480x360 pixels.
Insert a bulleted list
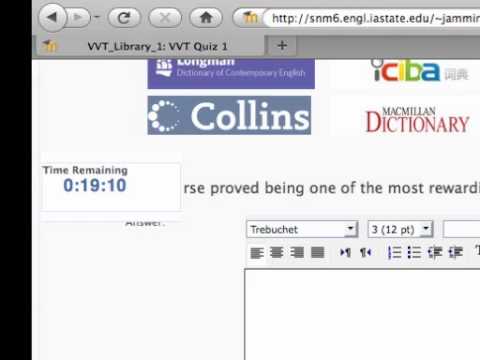[x=414, y=253]
